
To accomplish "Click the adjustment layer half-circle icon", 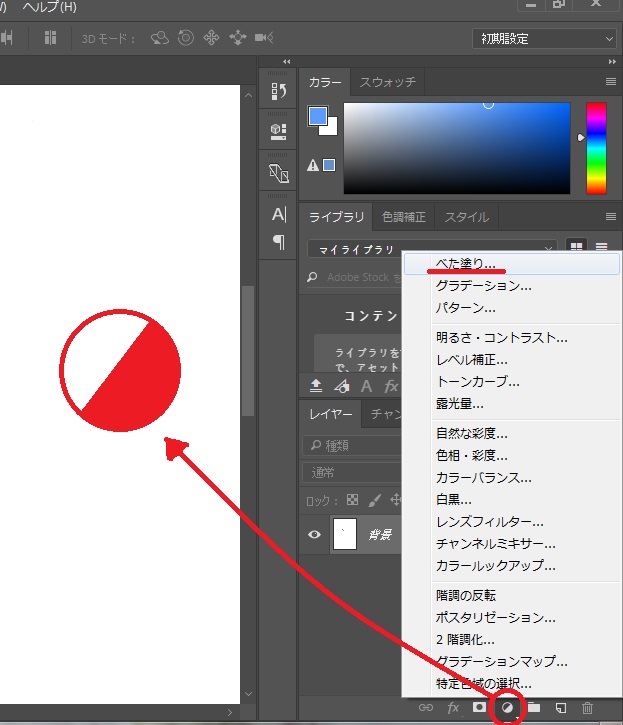I will tap(507, 707).
